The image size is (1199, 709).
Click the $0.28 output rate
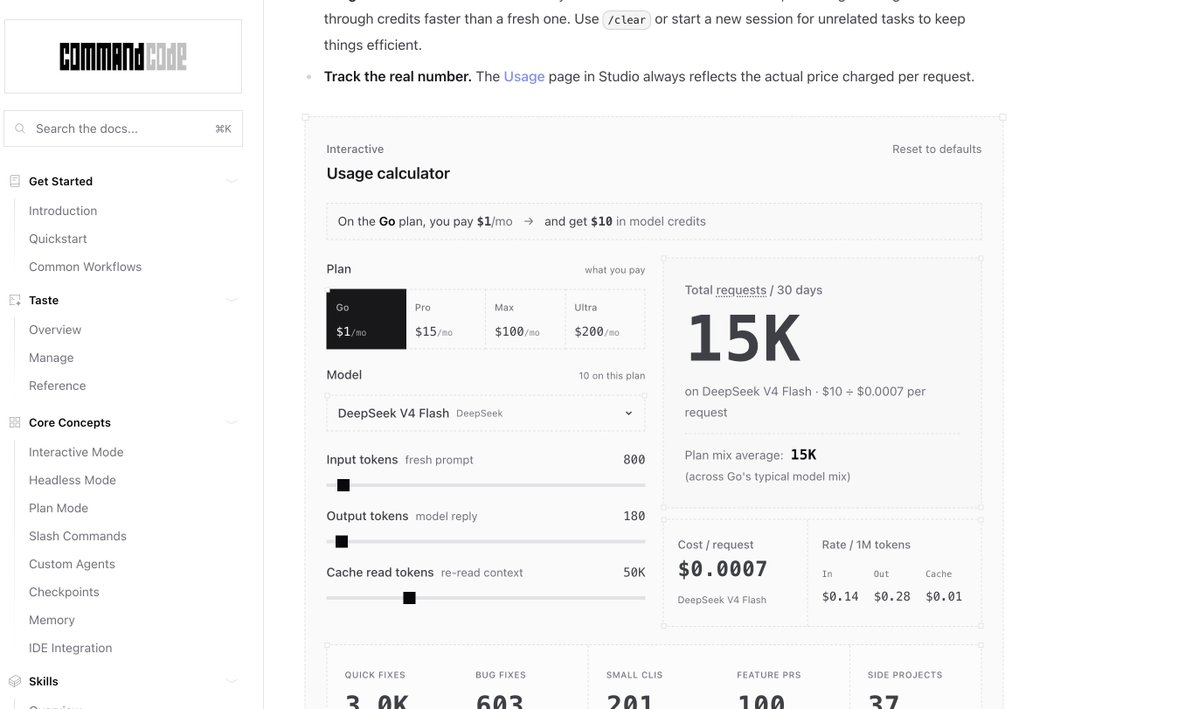tap(892, 597)
